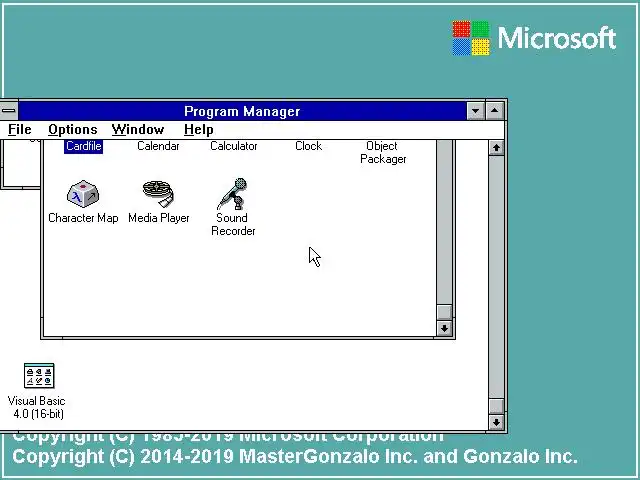Maximize Program Manager with the up-arrow button
This screenshot has height=480, width=640.
pyautogui.click(x=495, y=111)
